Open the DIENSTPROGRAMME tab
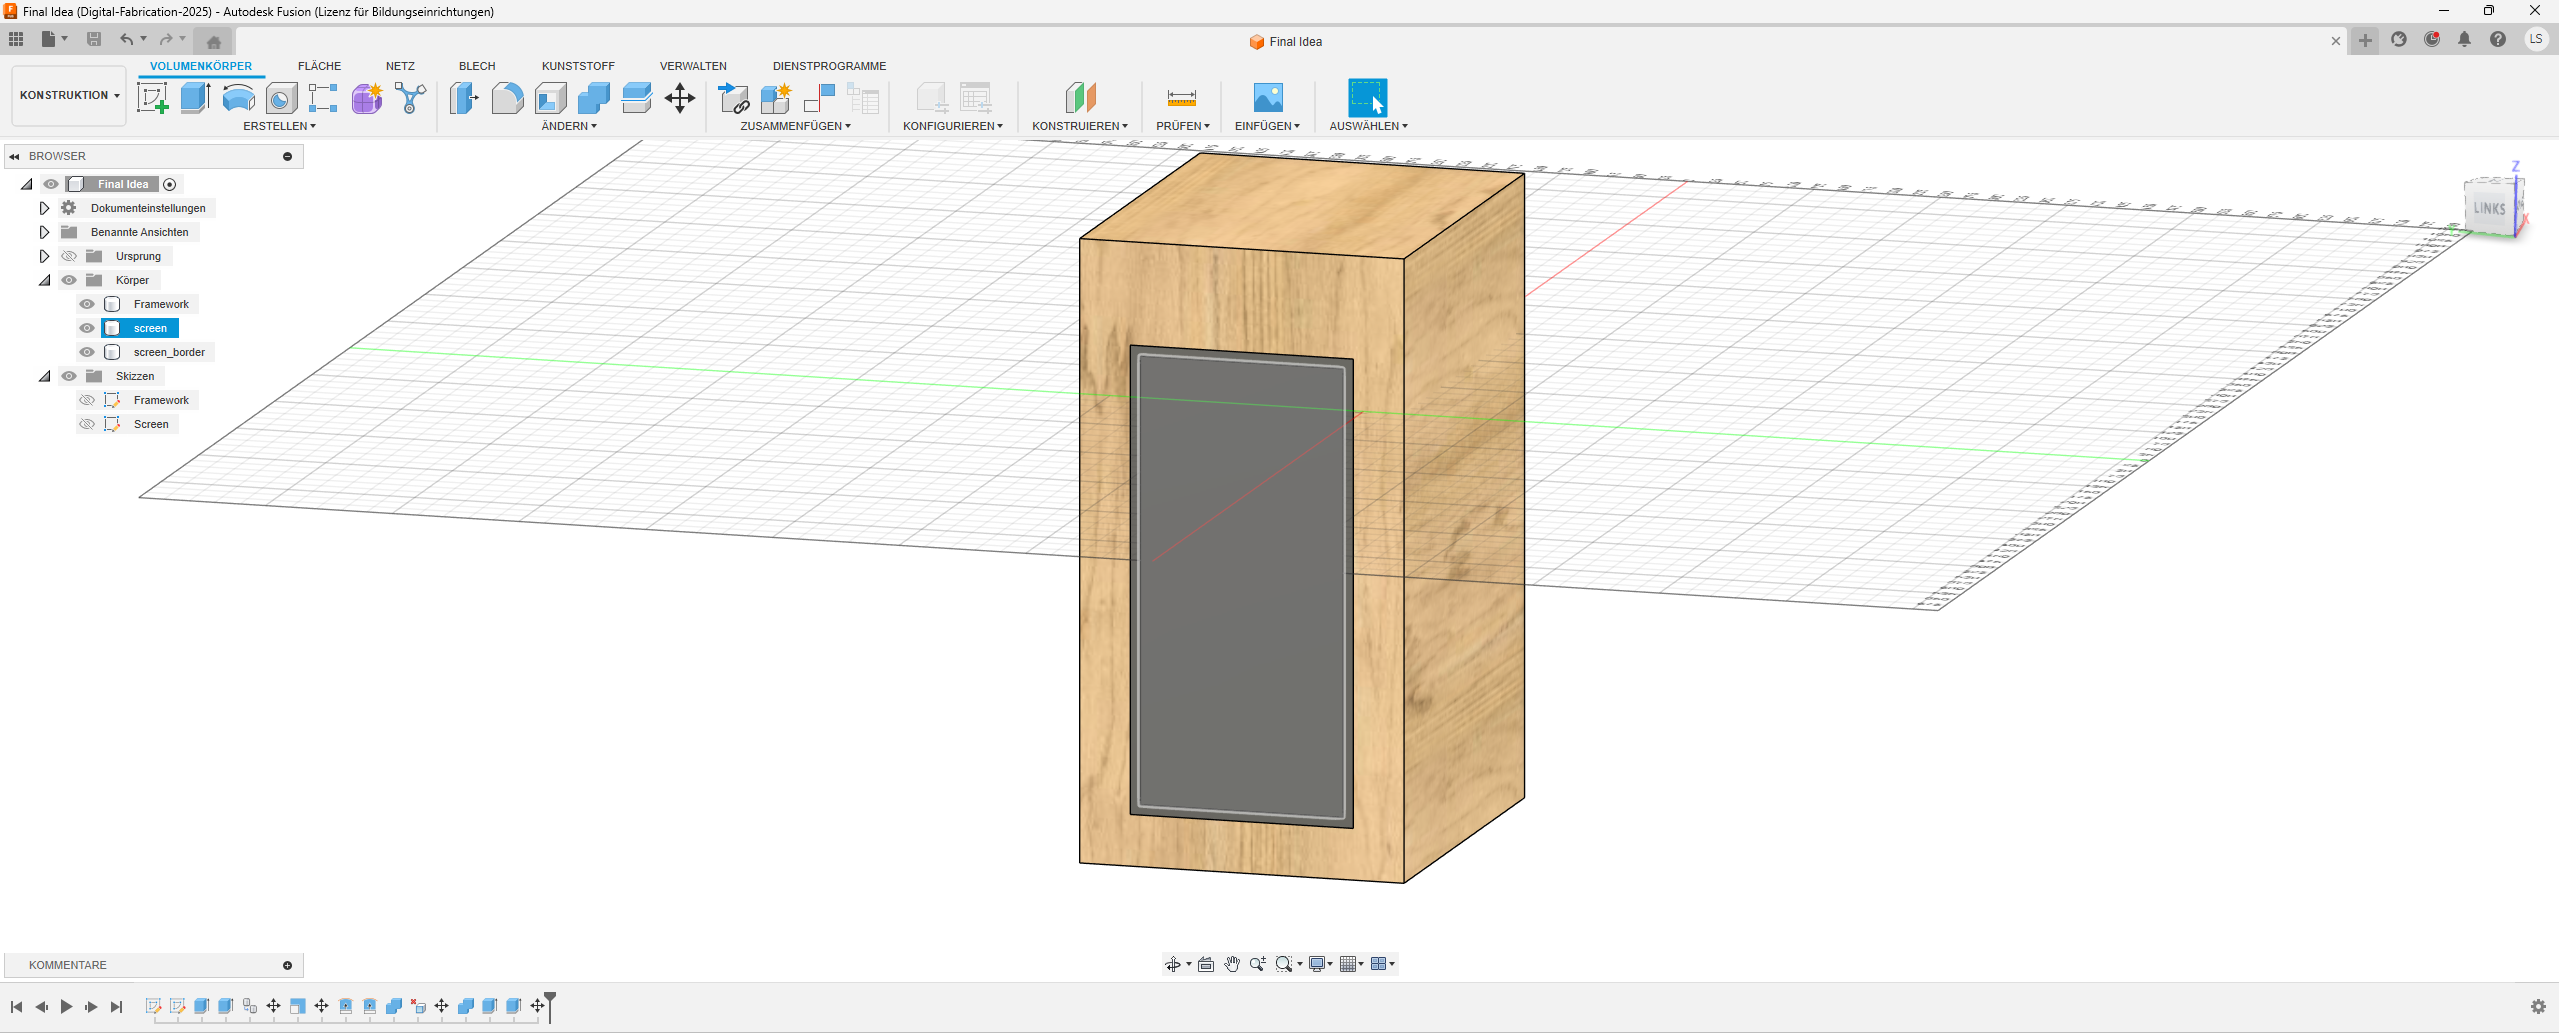This screenshot has width=2559, height=1033. tap(829, 66)
